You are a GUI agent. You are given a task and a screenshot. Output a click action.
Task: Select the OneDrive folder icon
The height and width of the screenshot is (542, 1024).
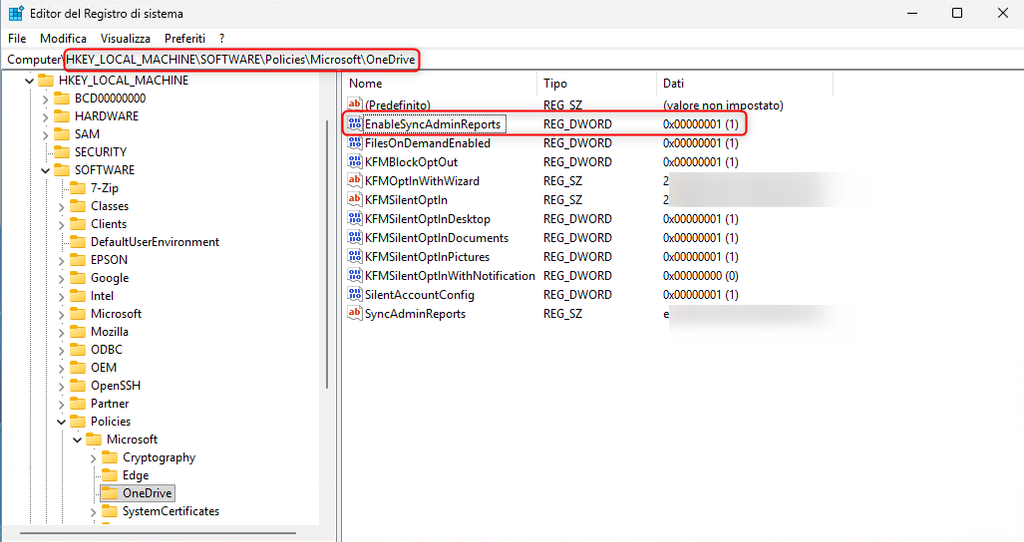click(x=110, y=493)
